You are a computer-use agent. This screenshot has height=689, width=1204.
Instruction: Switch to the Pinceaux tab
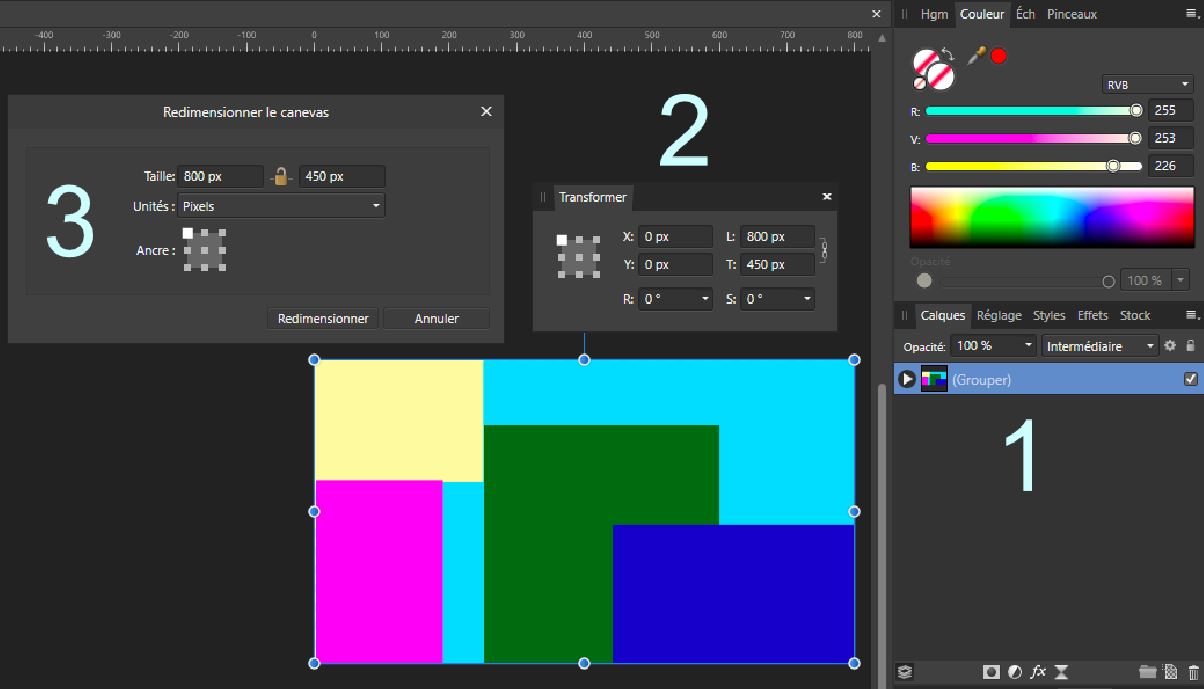coord(1072,14)
